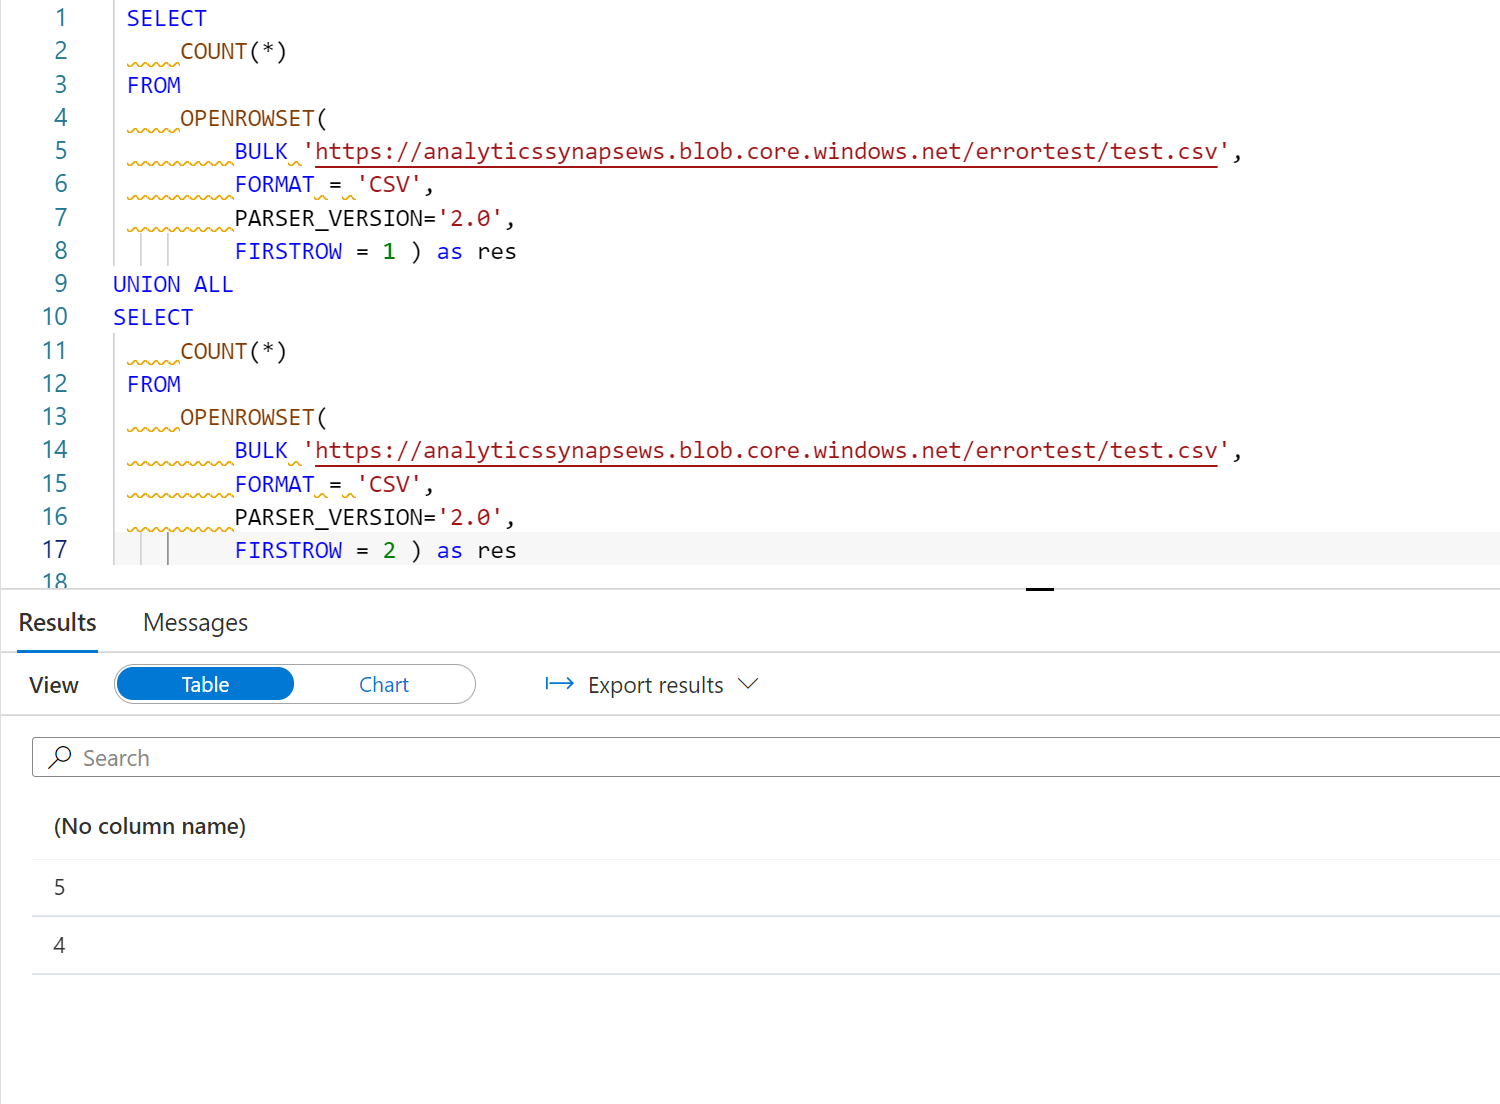Switch view to Chart
Screen dimensions: 1500x1104
(384, 684)
